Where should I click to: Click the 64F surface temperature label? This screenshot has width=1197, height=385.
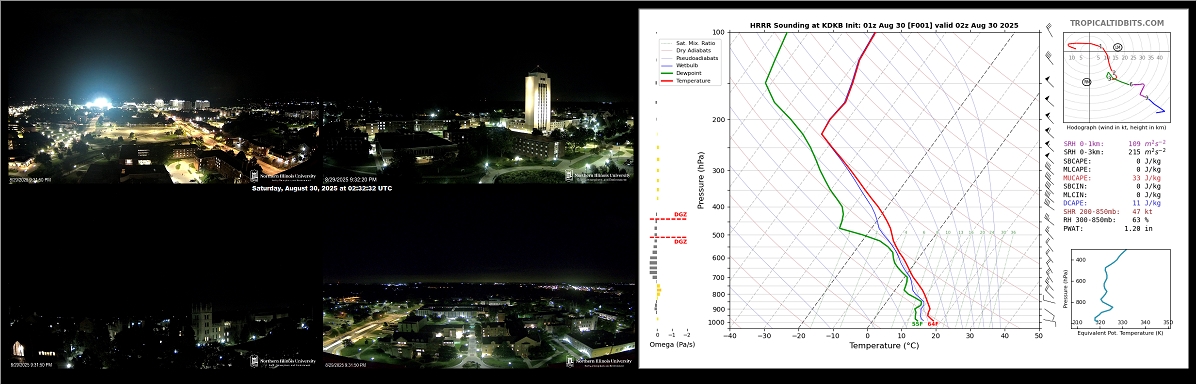932,324
